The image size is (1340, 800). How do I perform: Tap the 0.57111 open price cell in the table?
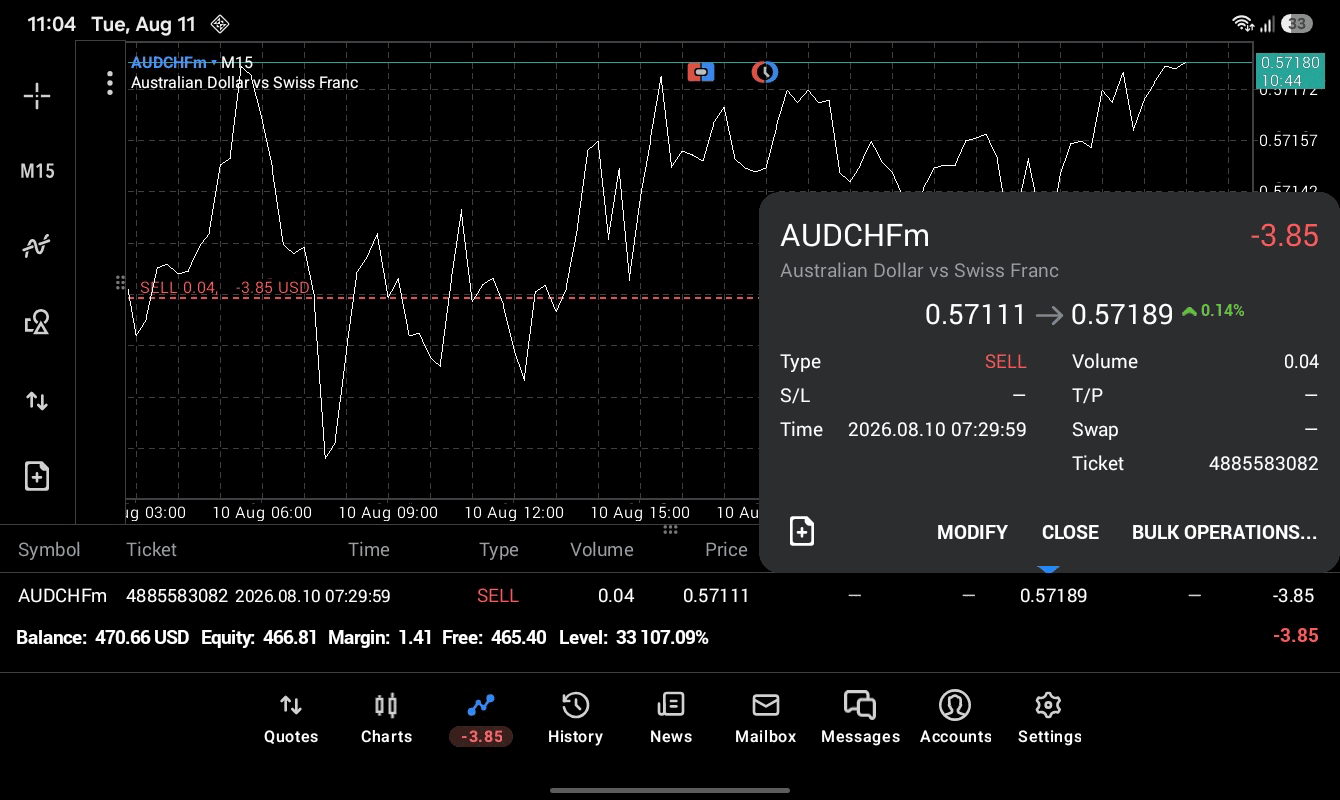pos(716,595)
